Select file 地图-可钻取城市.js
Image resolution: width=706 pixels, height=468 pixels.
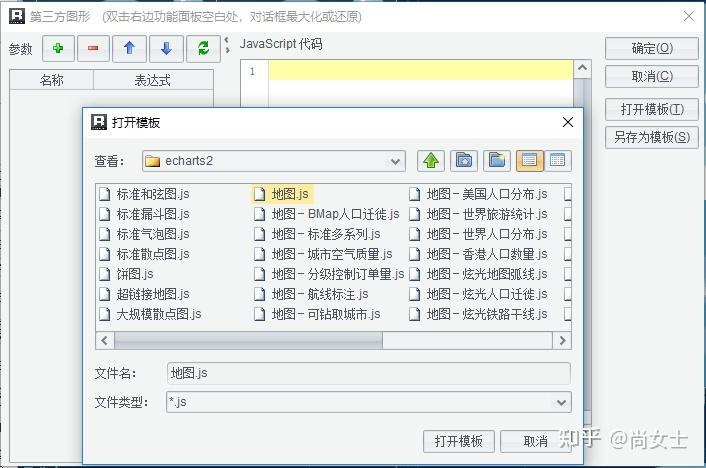(x=317, y=314)
